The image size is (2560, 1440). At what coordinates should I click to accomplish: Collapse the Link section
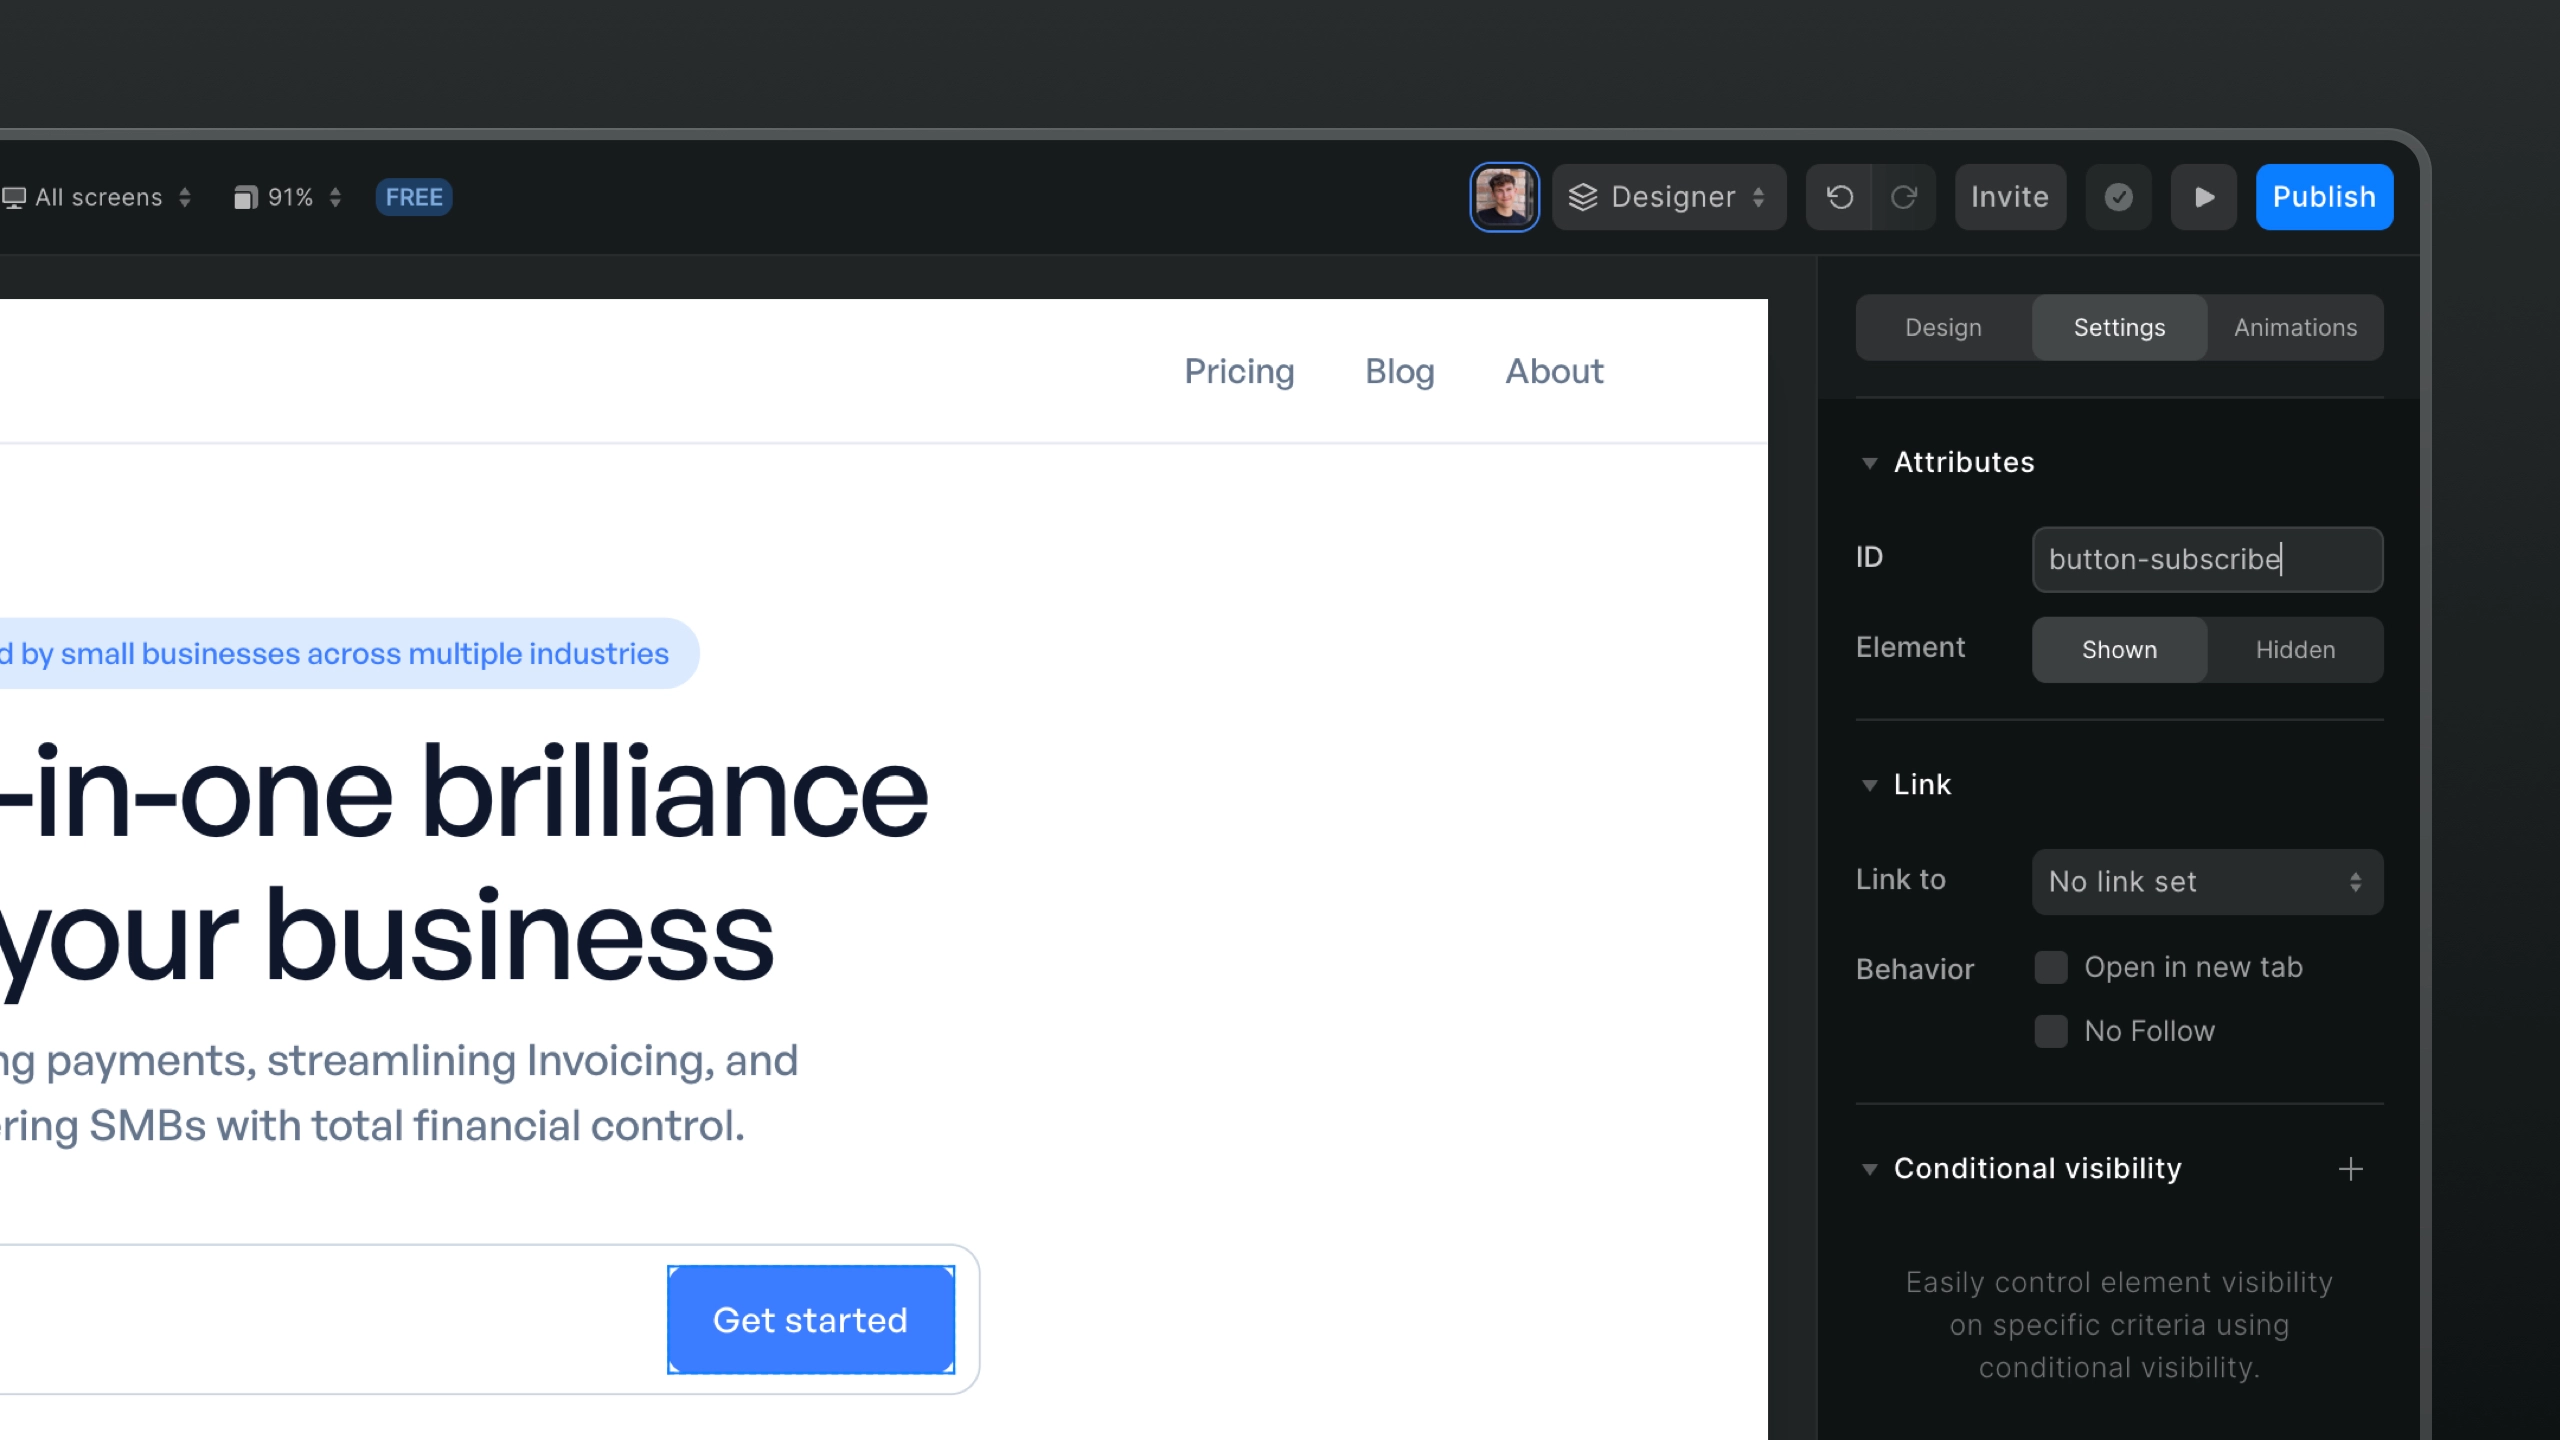pos(1869,785)
